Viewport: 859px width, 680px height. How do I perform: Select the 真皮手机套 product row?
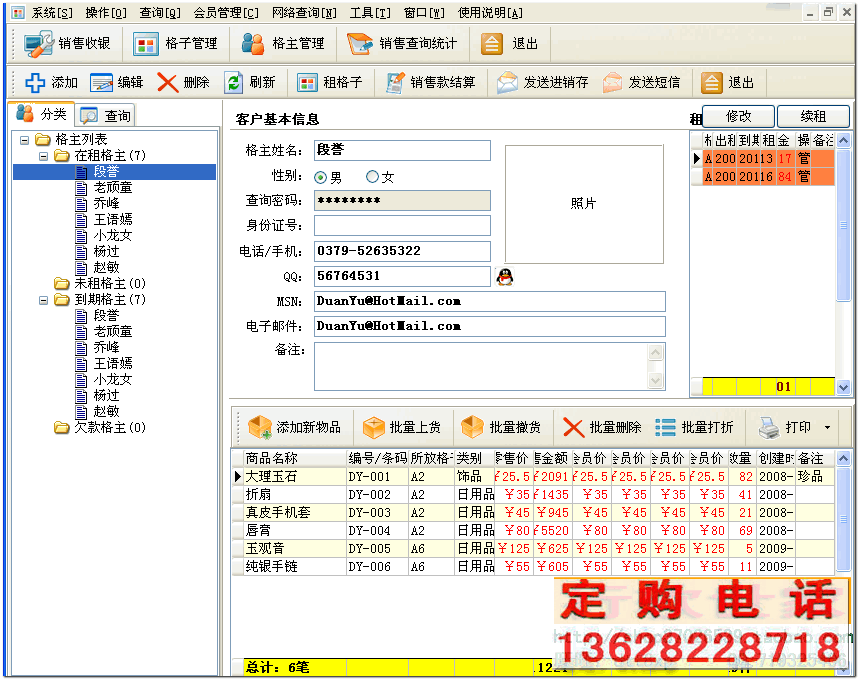click(534, 513)
